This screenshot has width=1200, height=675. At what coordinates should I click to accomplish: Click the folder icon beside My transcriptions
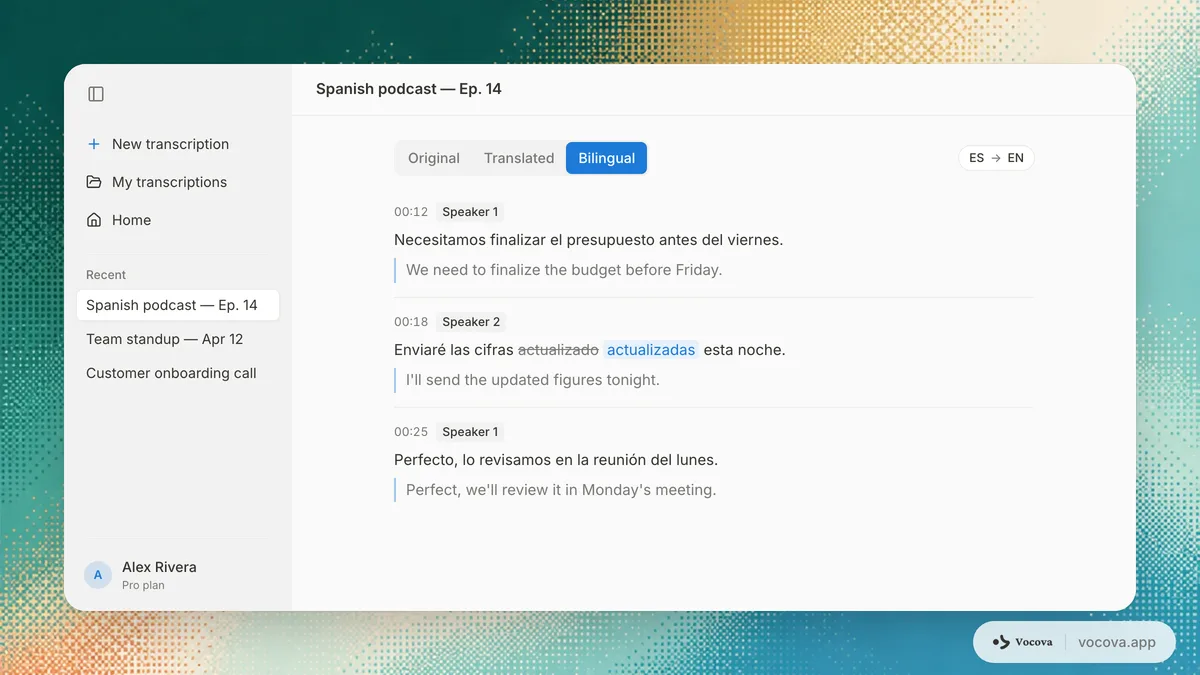[x=94, y=182]
